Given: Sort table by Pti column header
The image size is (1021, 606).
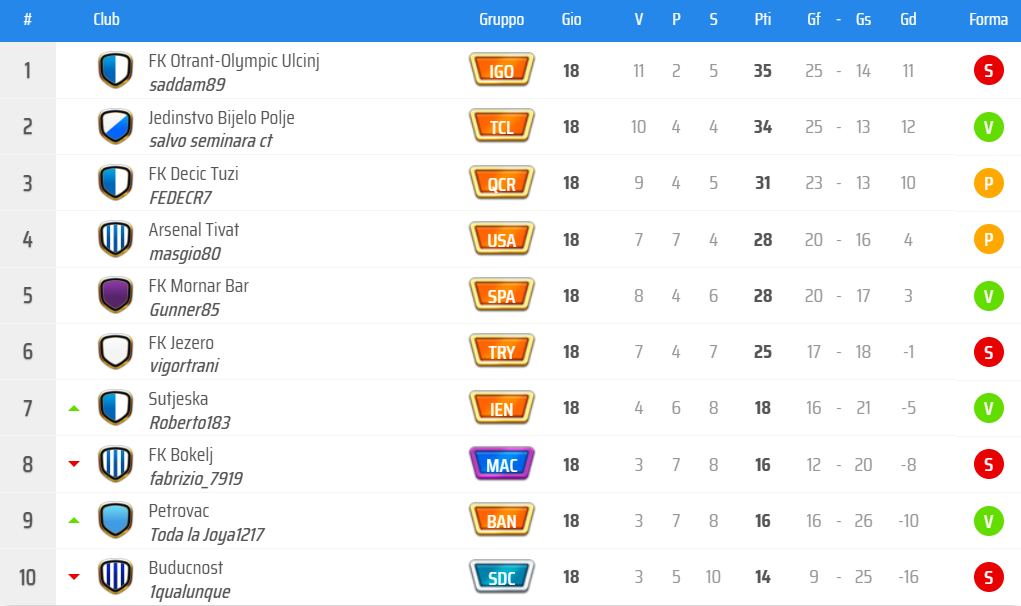Looking at the screenshot, I should [762, 20].
